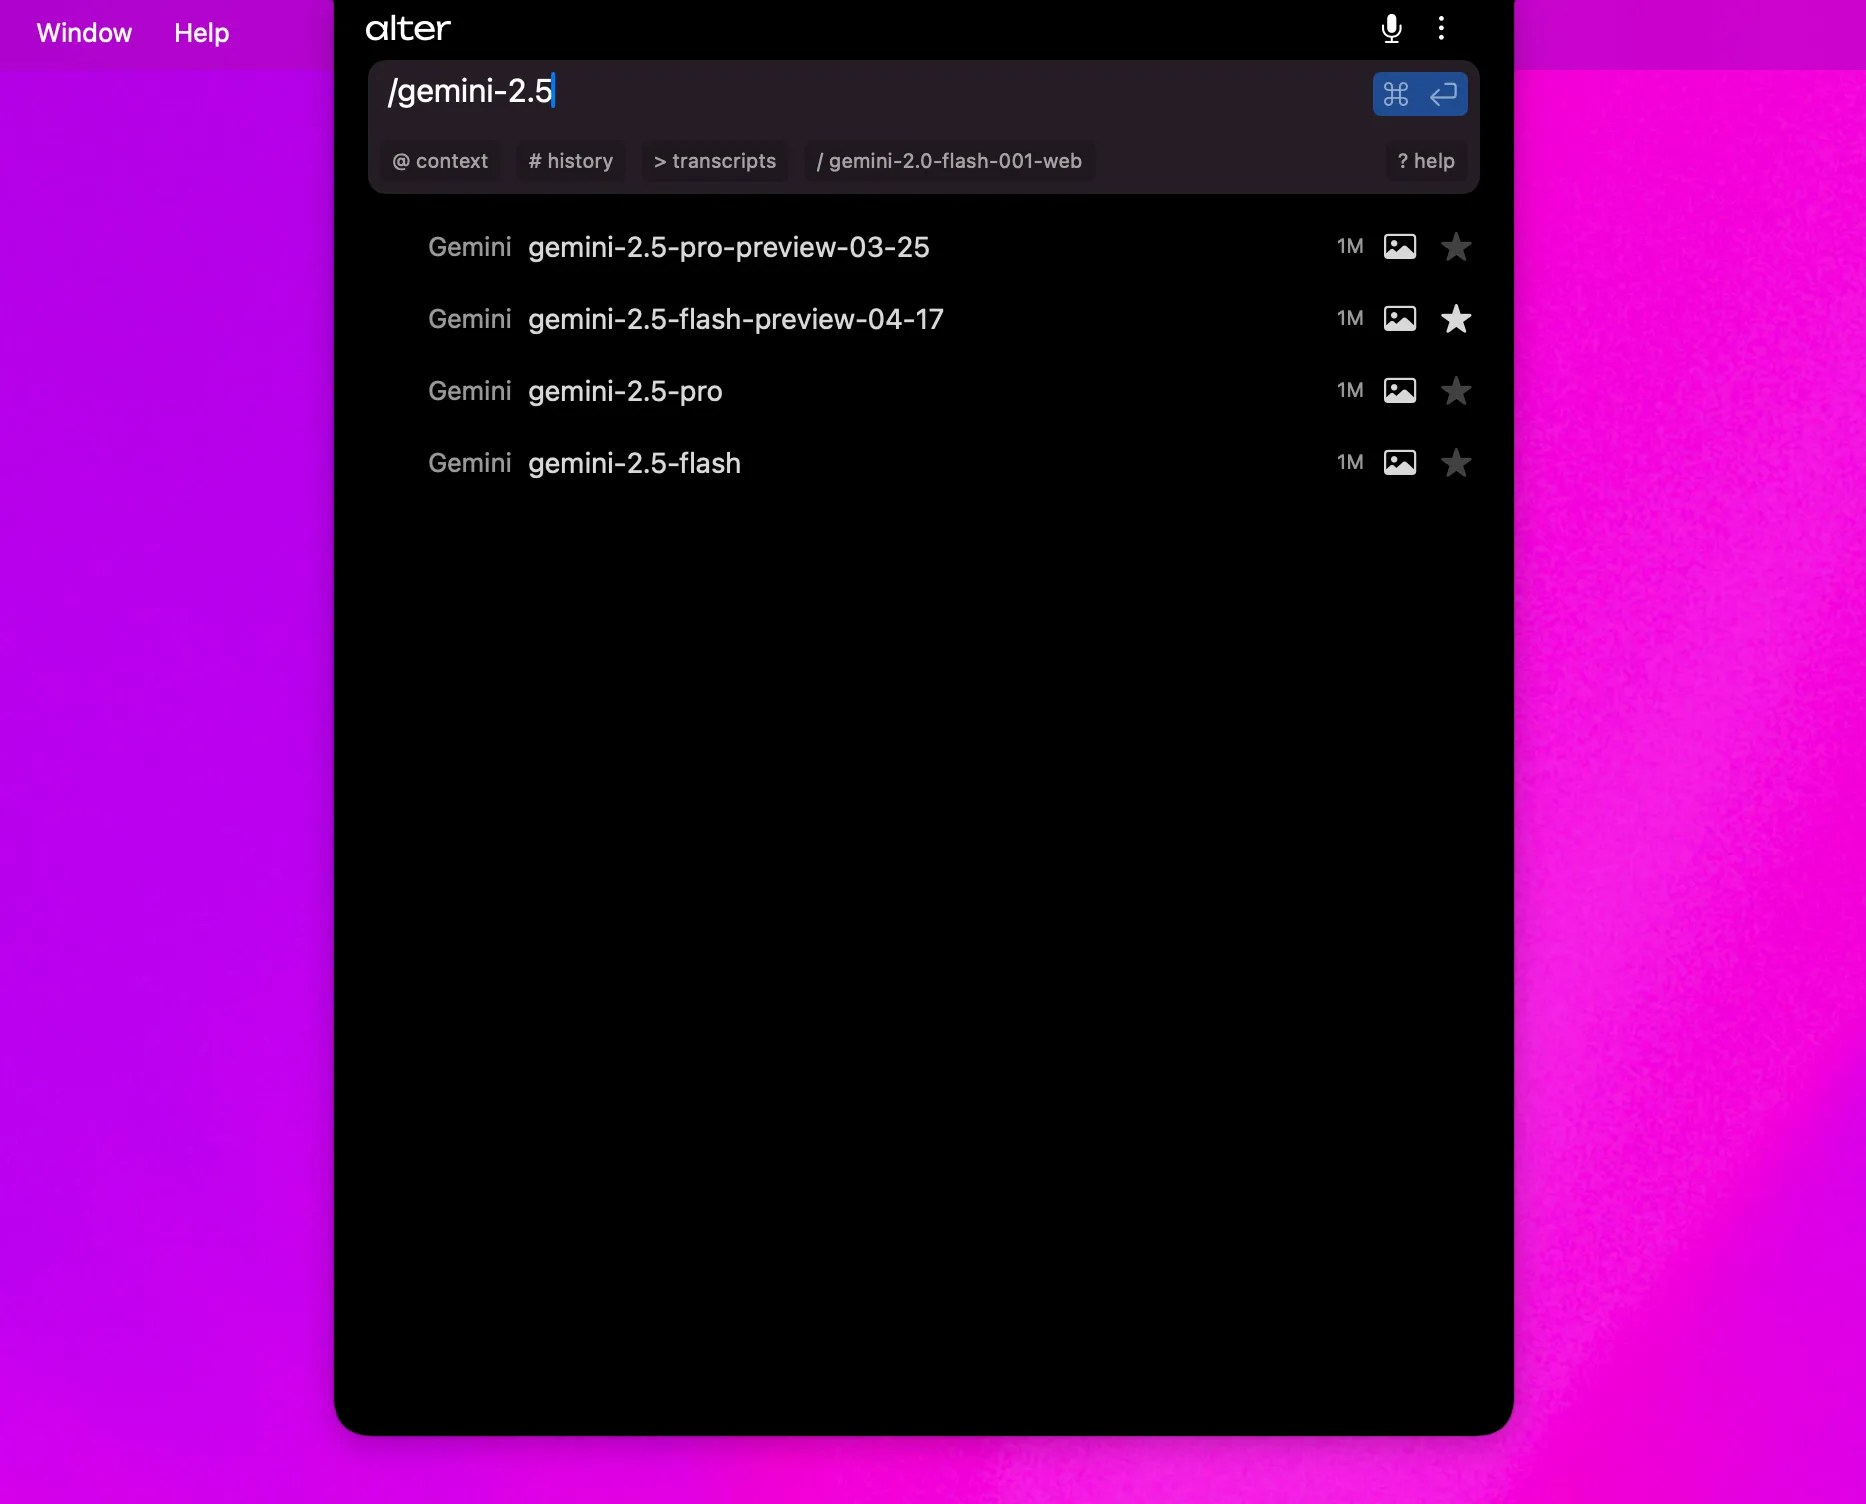Image resolution: width=1866 pixels, height=1504 pixels.
Task: Click the @ context chip
Action: [x=440, y=161]
